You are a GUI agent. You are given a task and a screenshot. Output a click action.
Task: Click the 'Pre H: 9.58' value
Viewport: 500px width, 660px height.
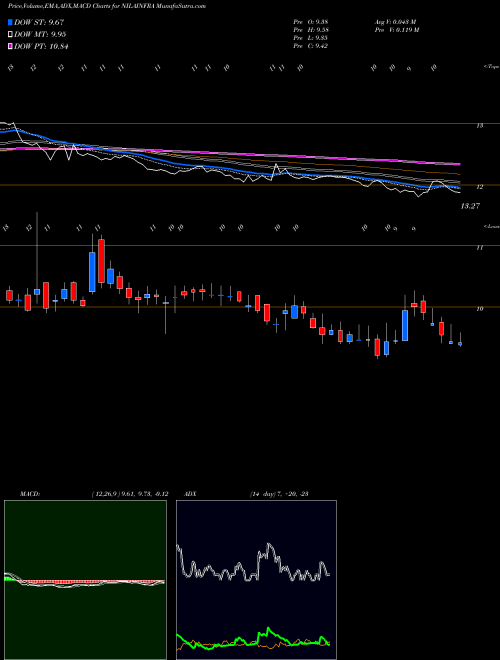coord(311,30)
